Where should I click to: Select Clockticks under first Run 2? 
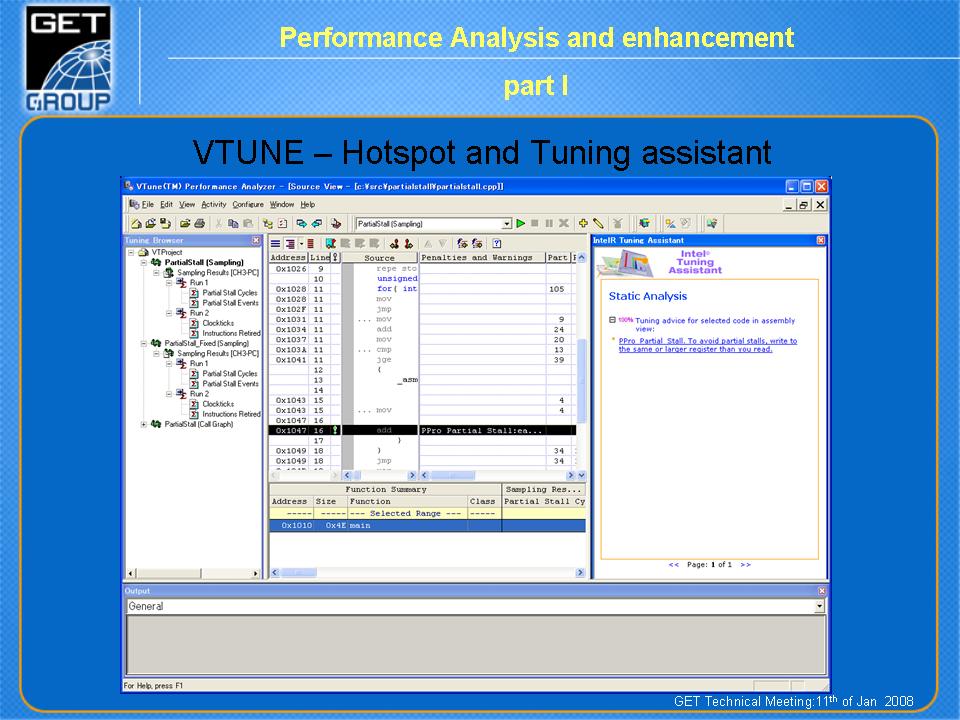click(218, 323)
